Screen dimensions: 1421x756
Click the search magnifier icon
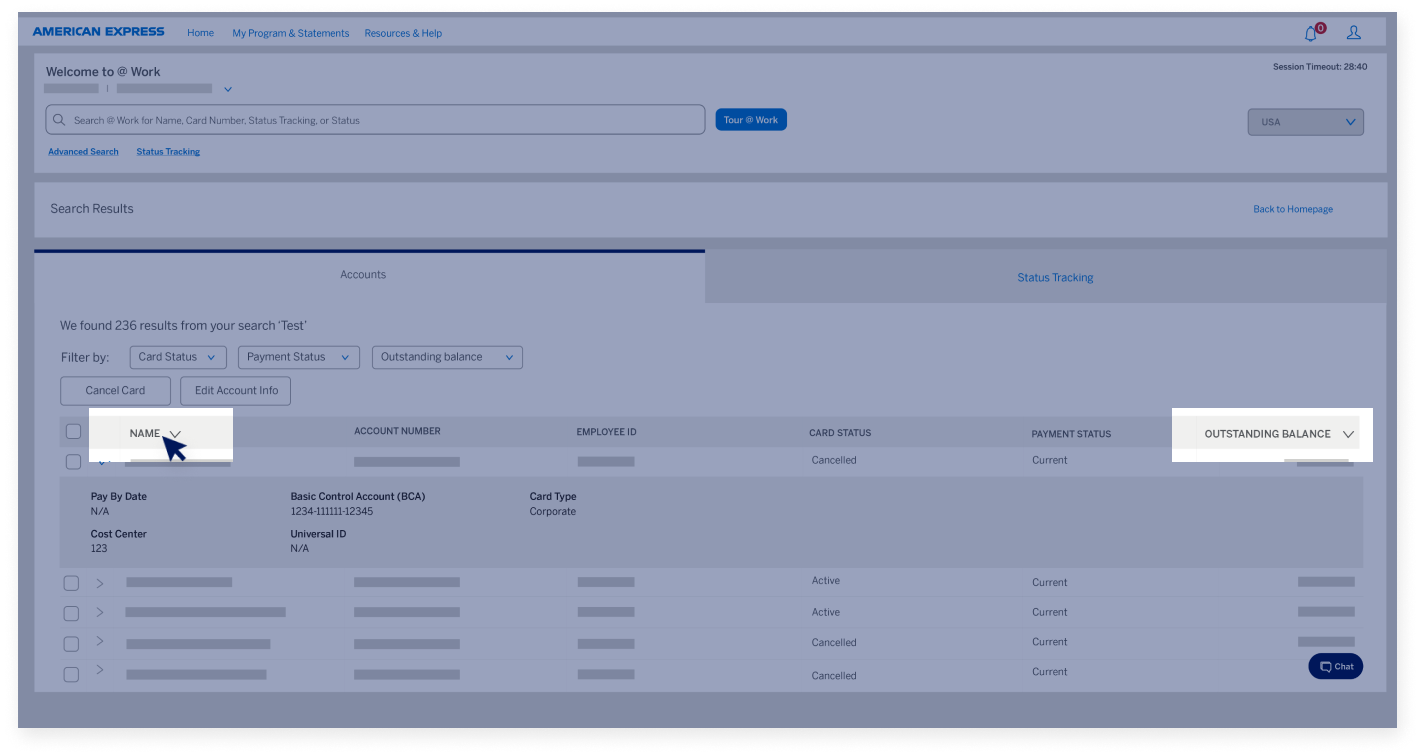coord(60,120)
